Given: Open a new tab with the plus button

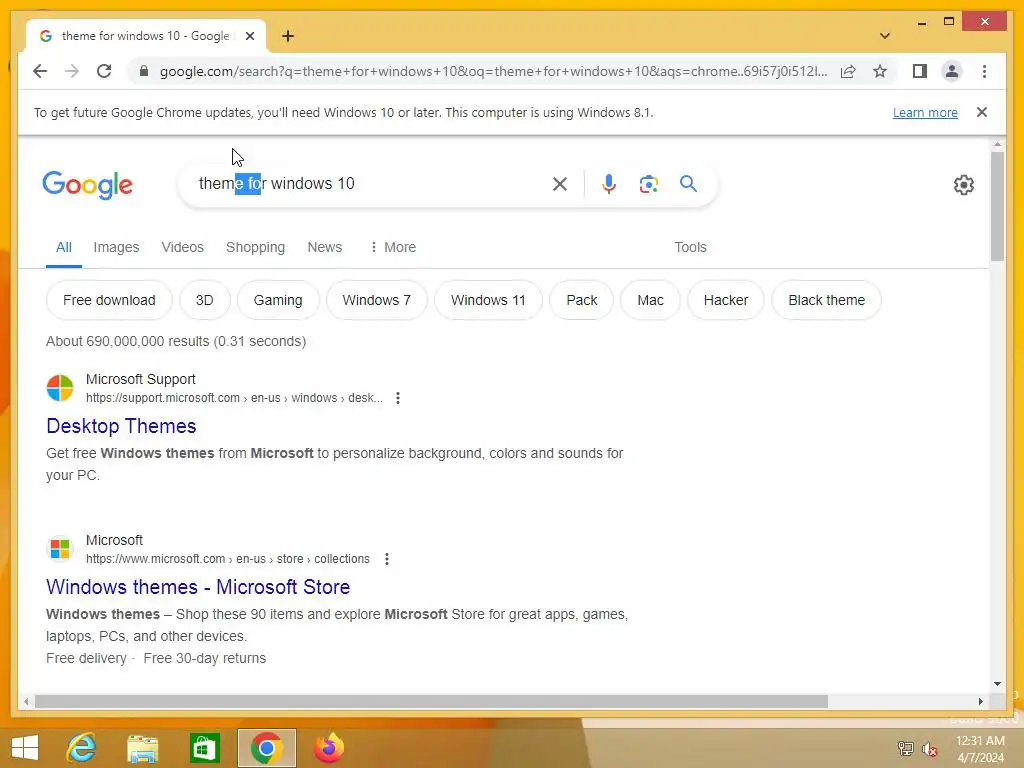Looking at the screenshot, I should pos(288,36).
